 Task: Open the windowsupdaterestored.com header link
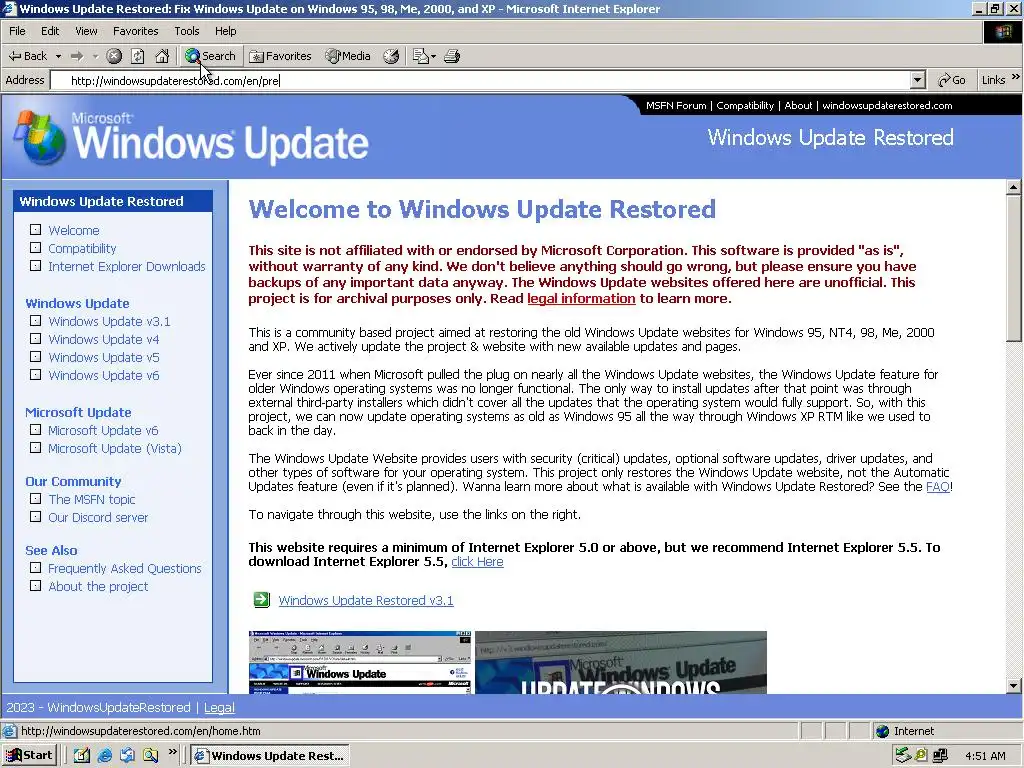pos(887,105)
